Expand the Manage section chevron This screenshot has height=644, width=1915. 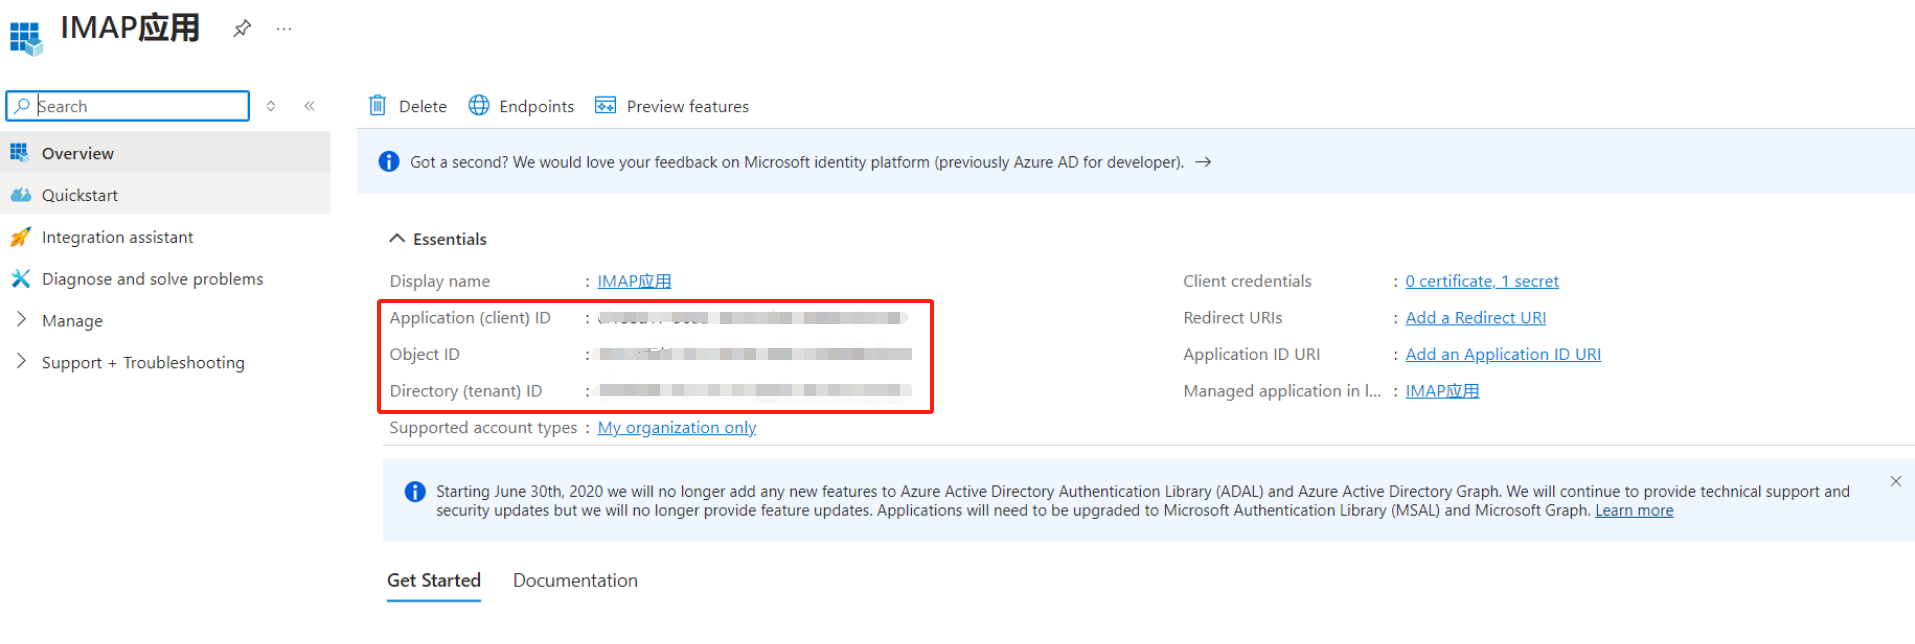(x=21, y=319)
